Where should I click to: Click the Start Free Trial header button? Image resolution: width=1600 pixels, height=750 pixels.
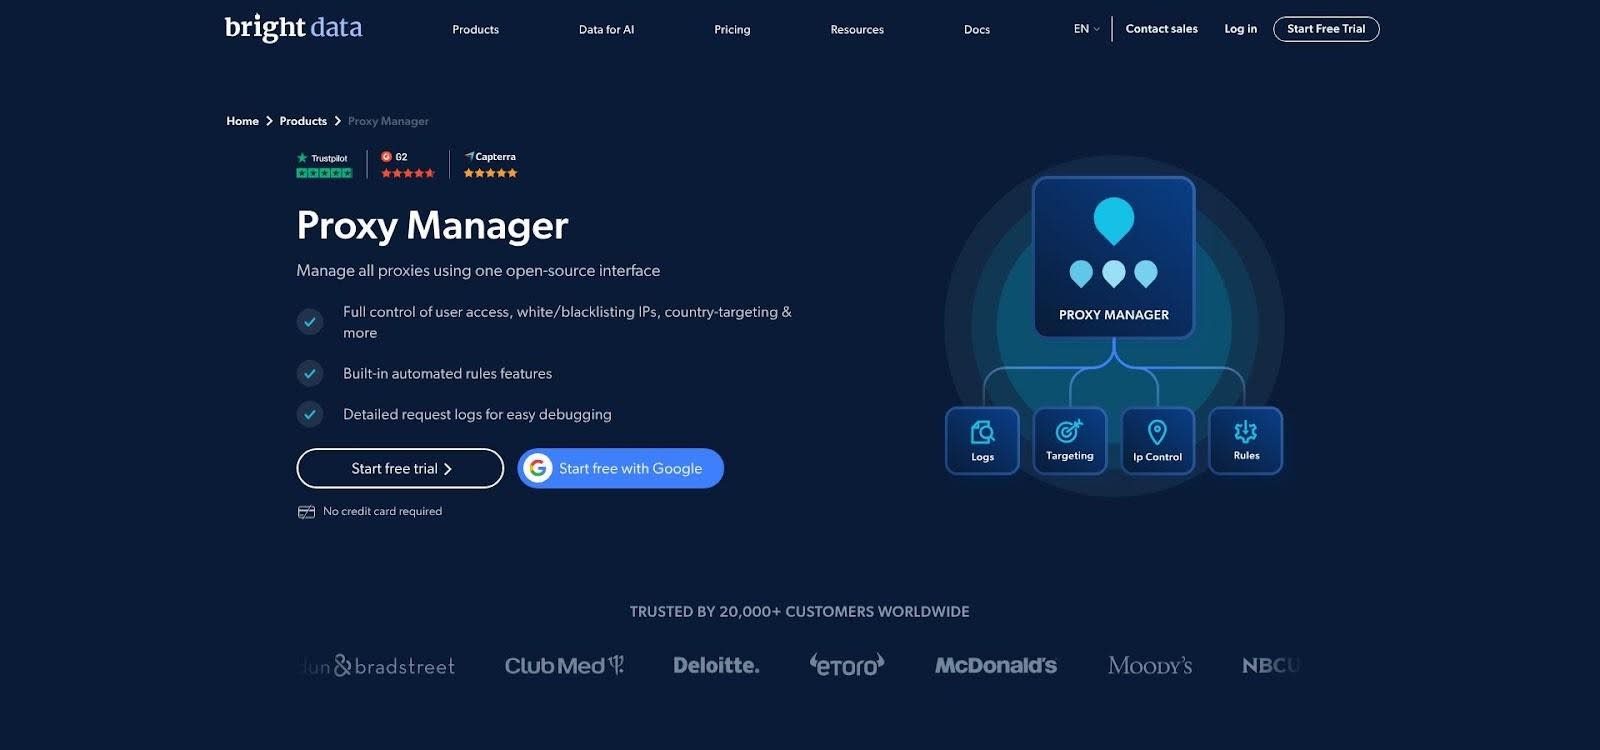(x=1326, y=29)
